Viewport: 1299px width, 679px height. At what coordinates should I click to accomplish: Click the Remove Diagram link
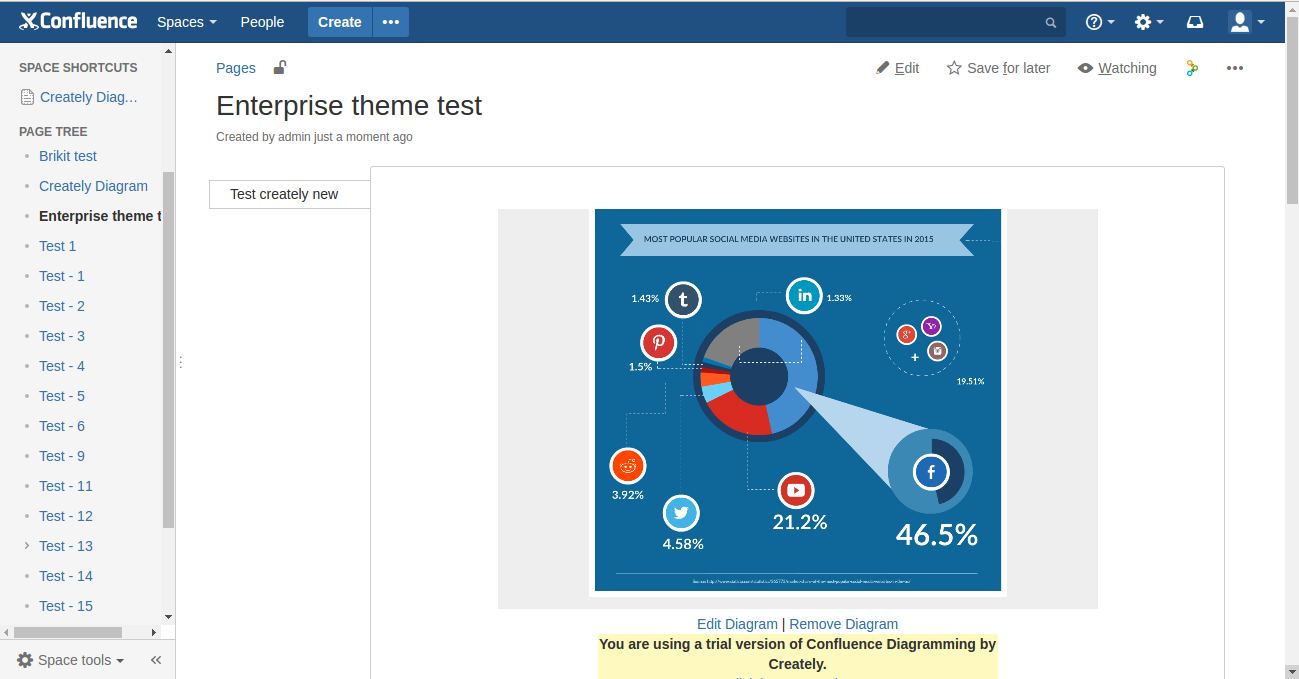click(x=844, y=624)
